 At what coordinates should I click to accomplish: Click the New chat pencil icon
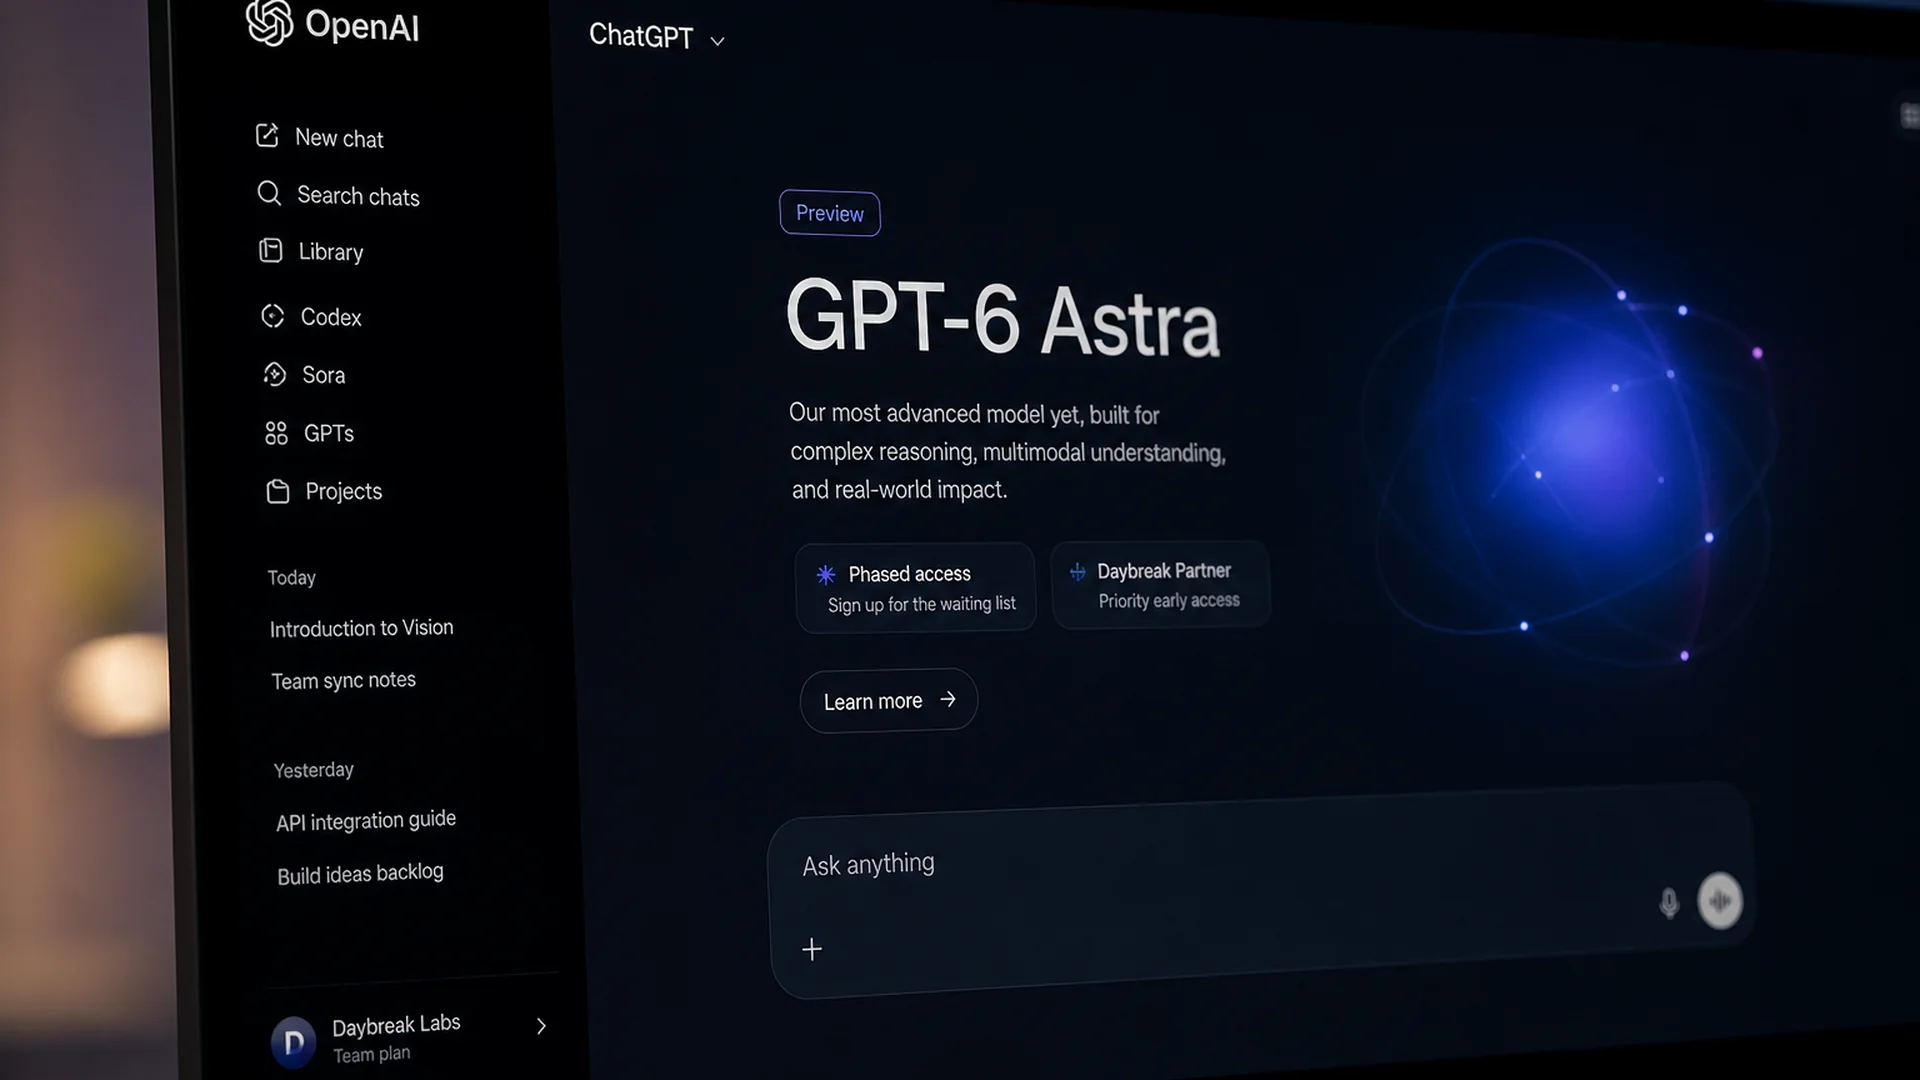click(267, 135)
